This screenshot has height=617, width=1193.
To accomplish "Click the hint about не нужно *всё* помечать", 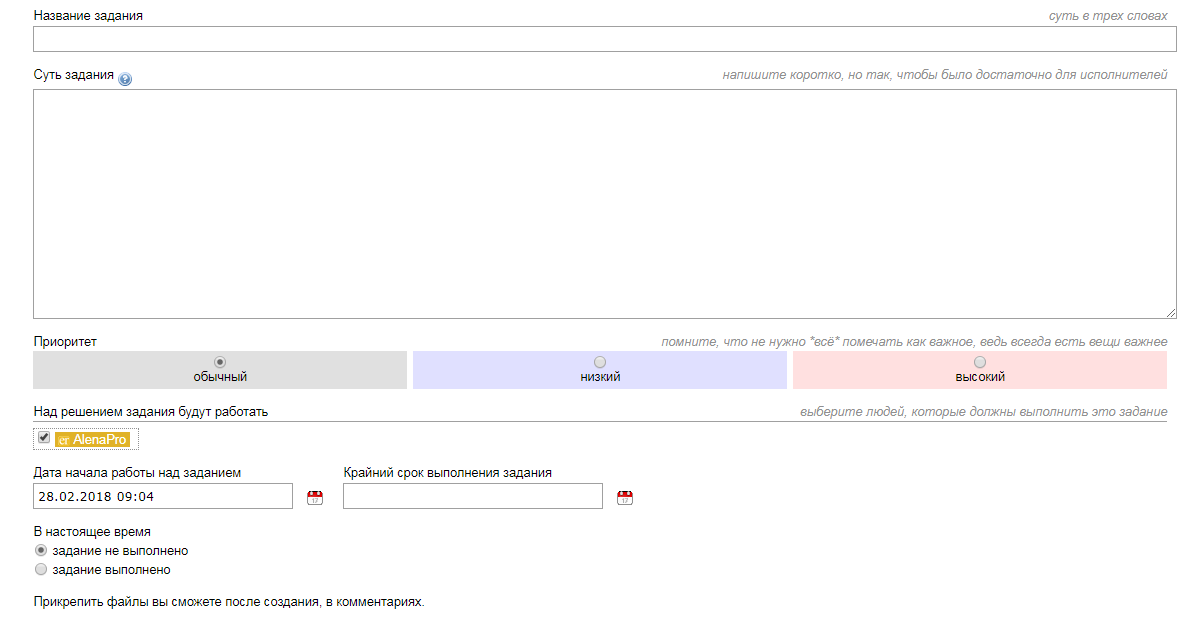I will 914,342.
